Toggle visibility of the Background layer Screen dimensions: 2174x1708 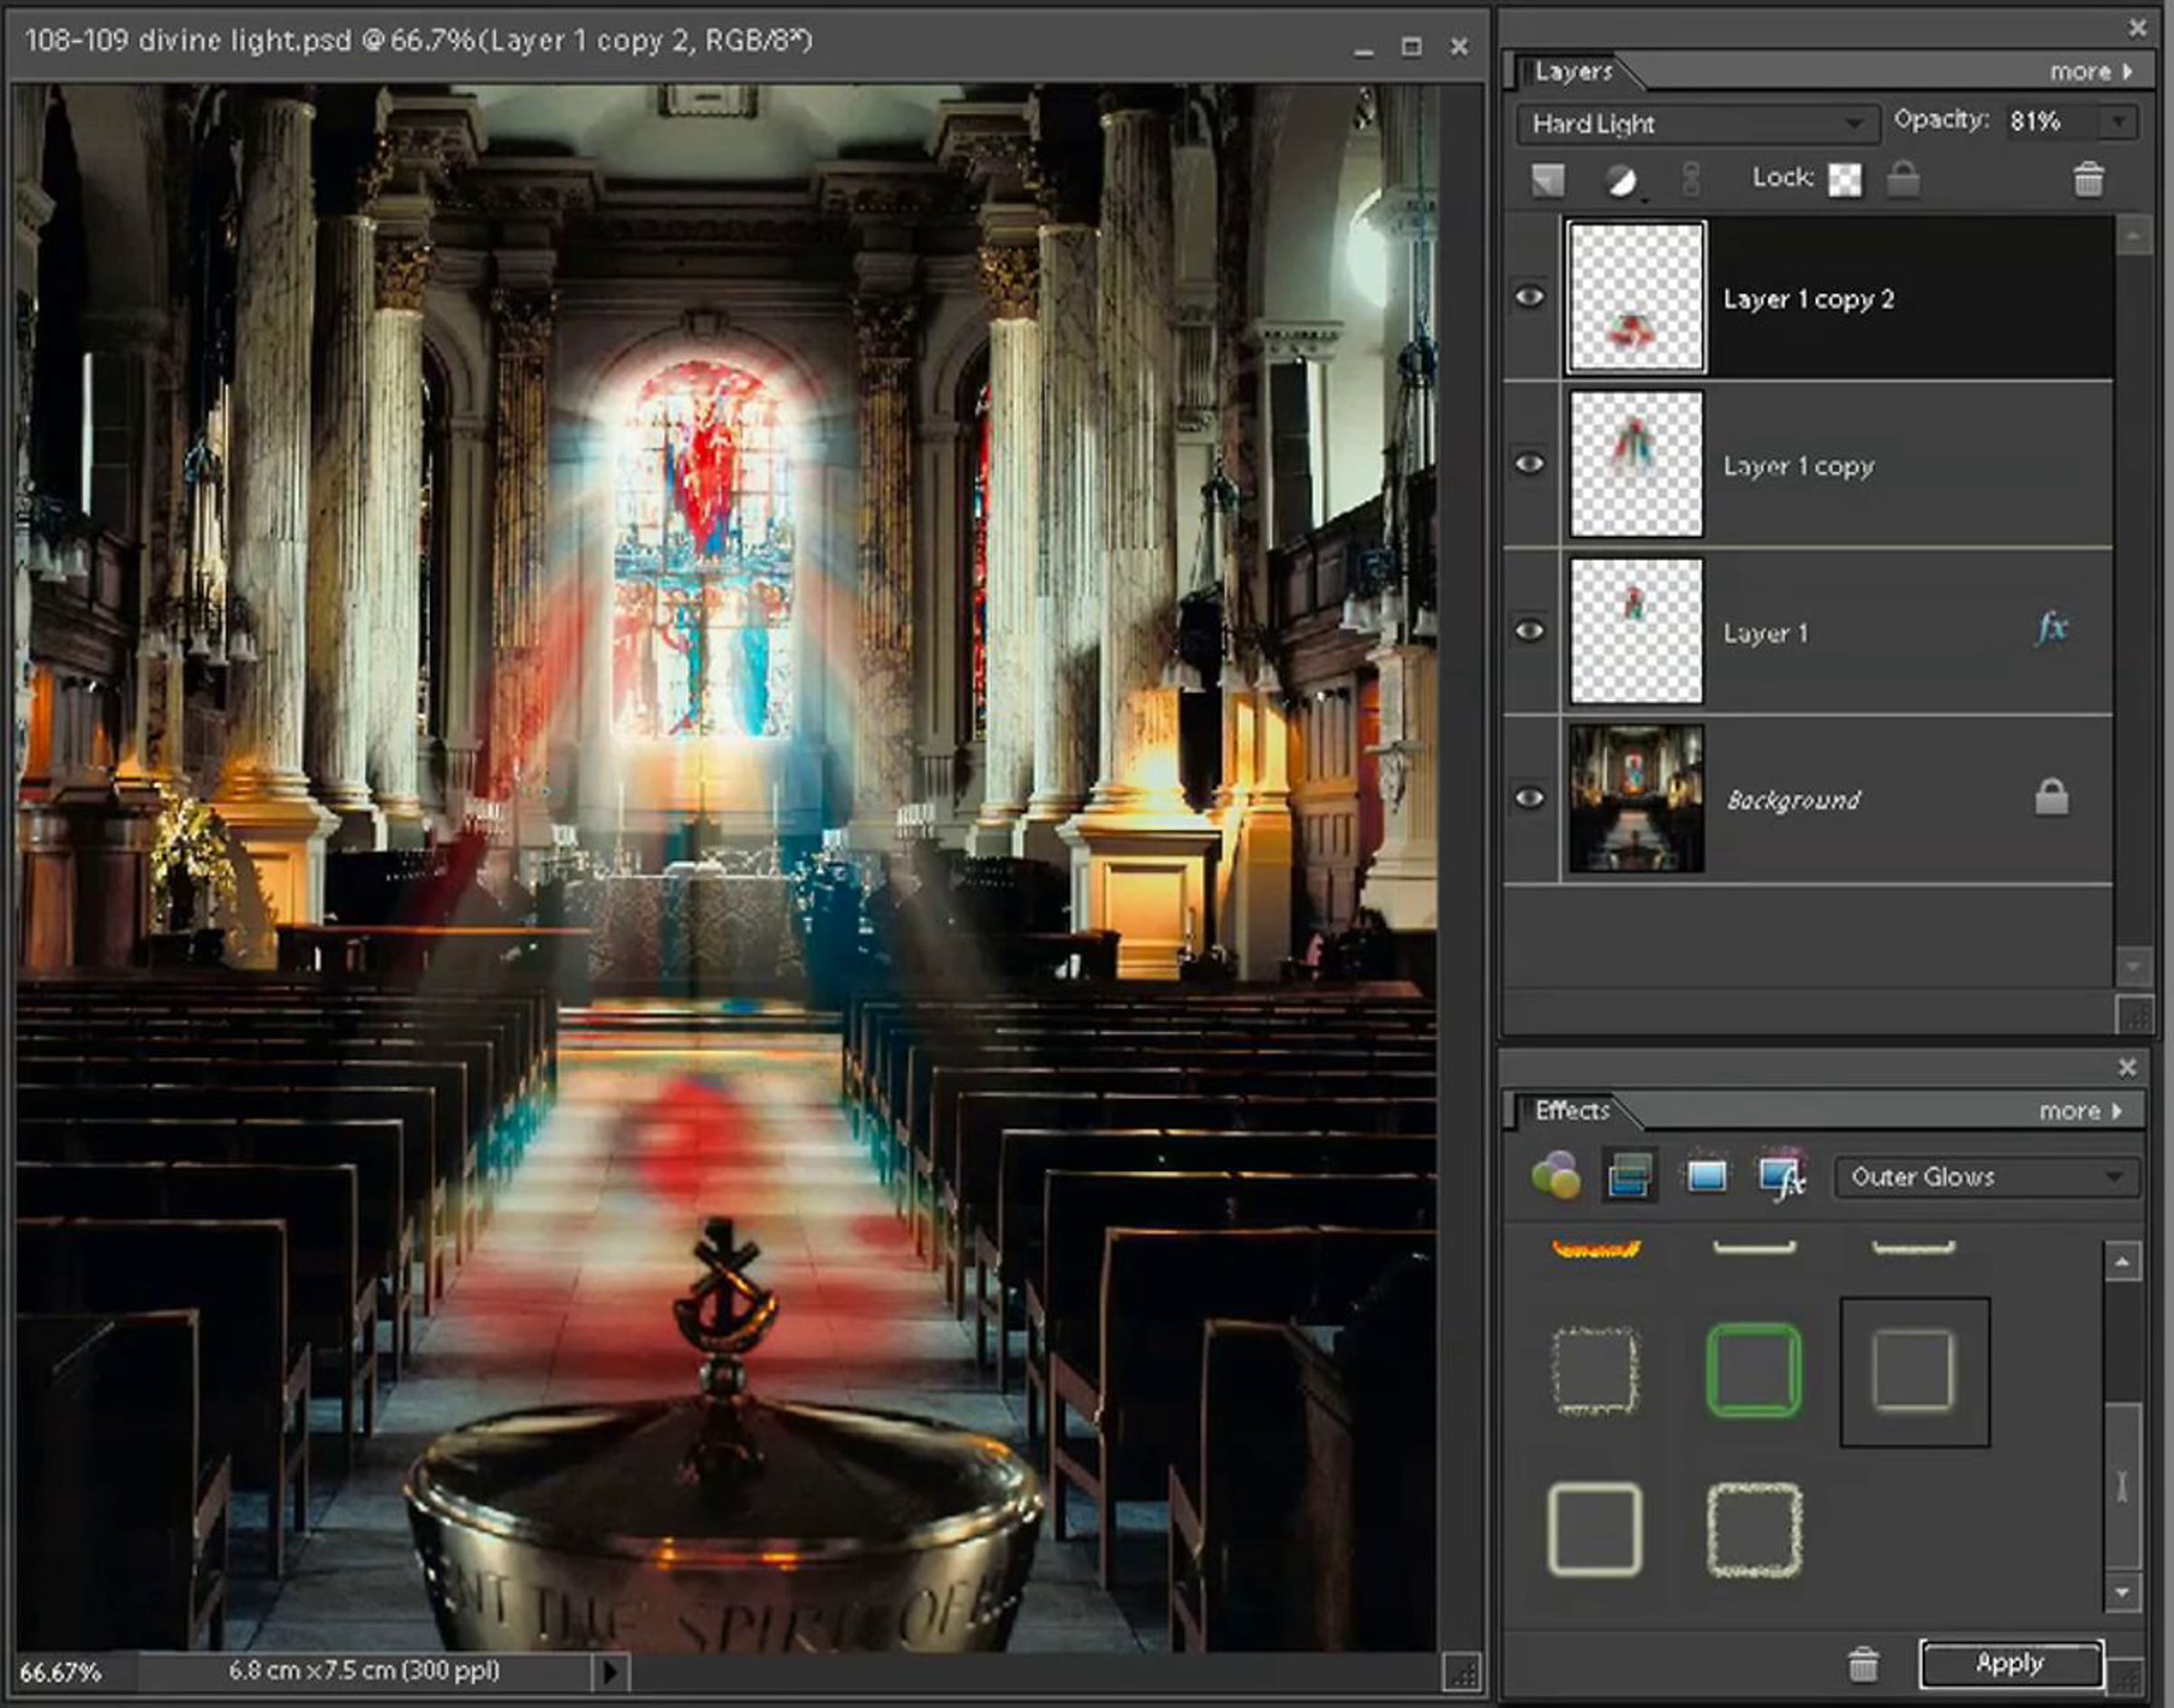point(1529,798)
